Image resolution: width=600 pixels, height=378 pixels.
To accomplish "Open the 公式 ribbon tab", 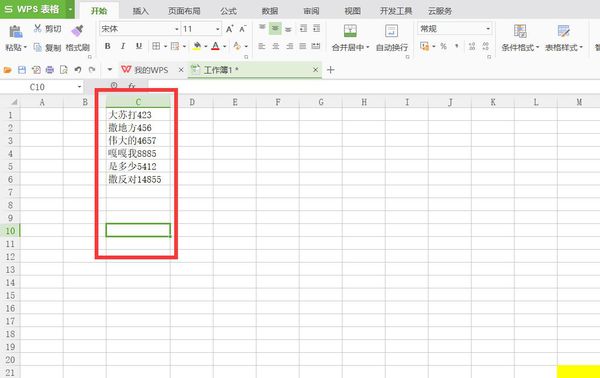I will (228, 11).
